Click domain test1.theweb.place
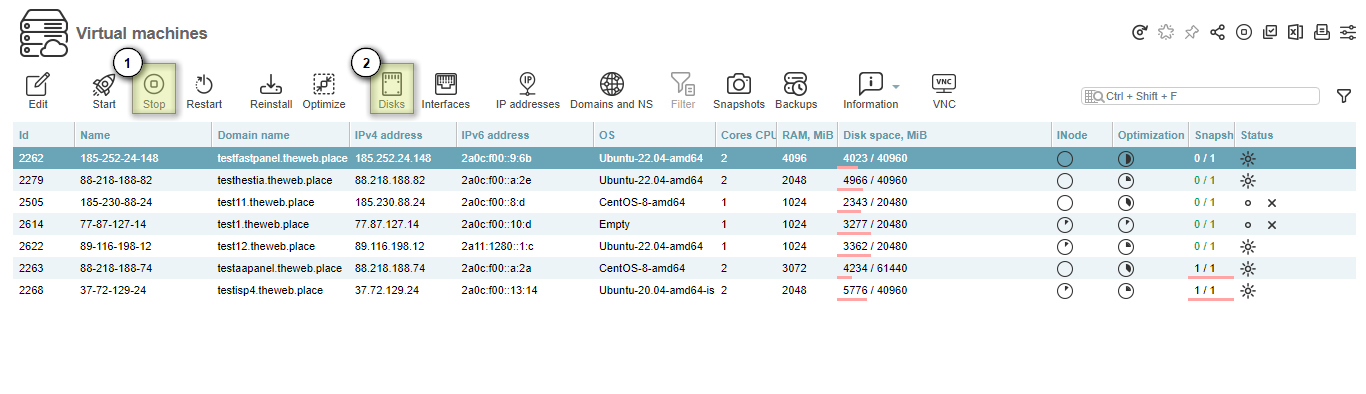1366x394 pixels. [x=263, y=224]
